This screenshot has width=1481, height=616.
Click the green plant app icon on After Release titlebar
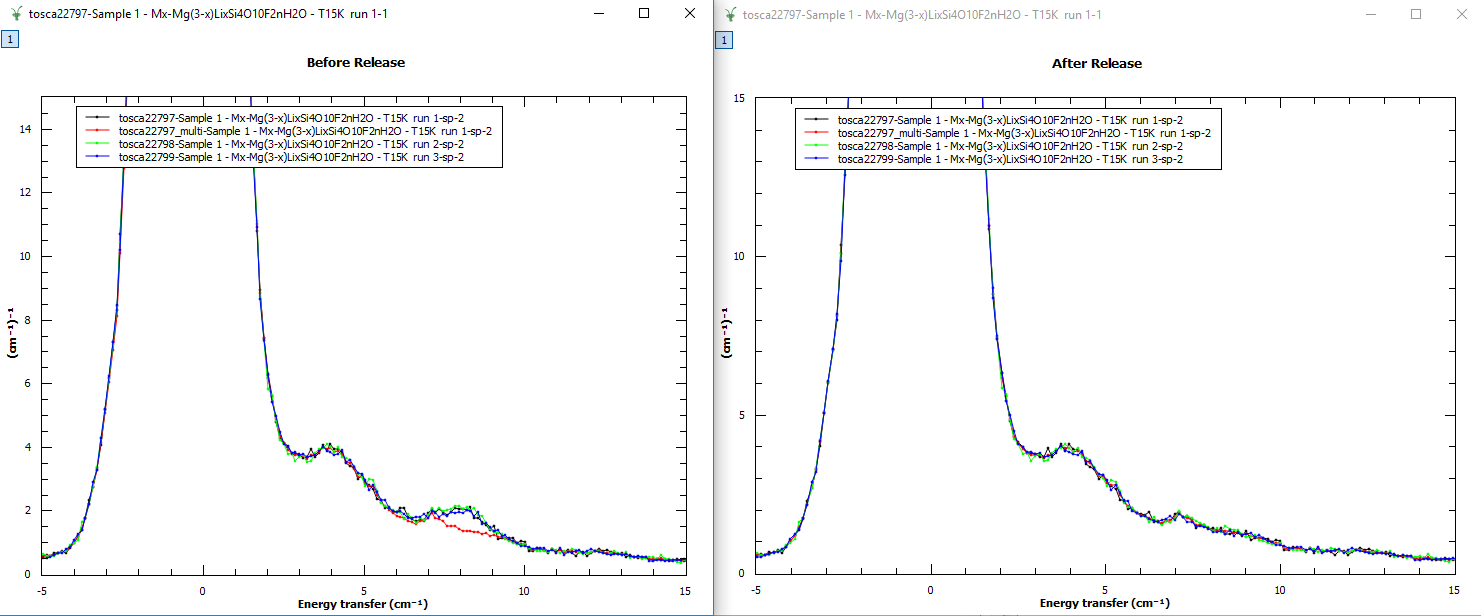[x=729, y=14]
